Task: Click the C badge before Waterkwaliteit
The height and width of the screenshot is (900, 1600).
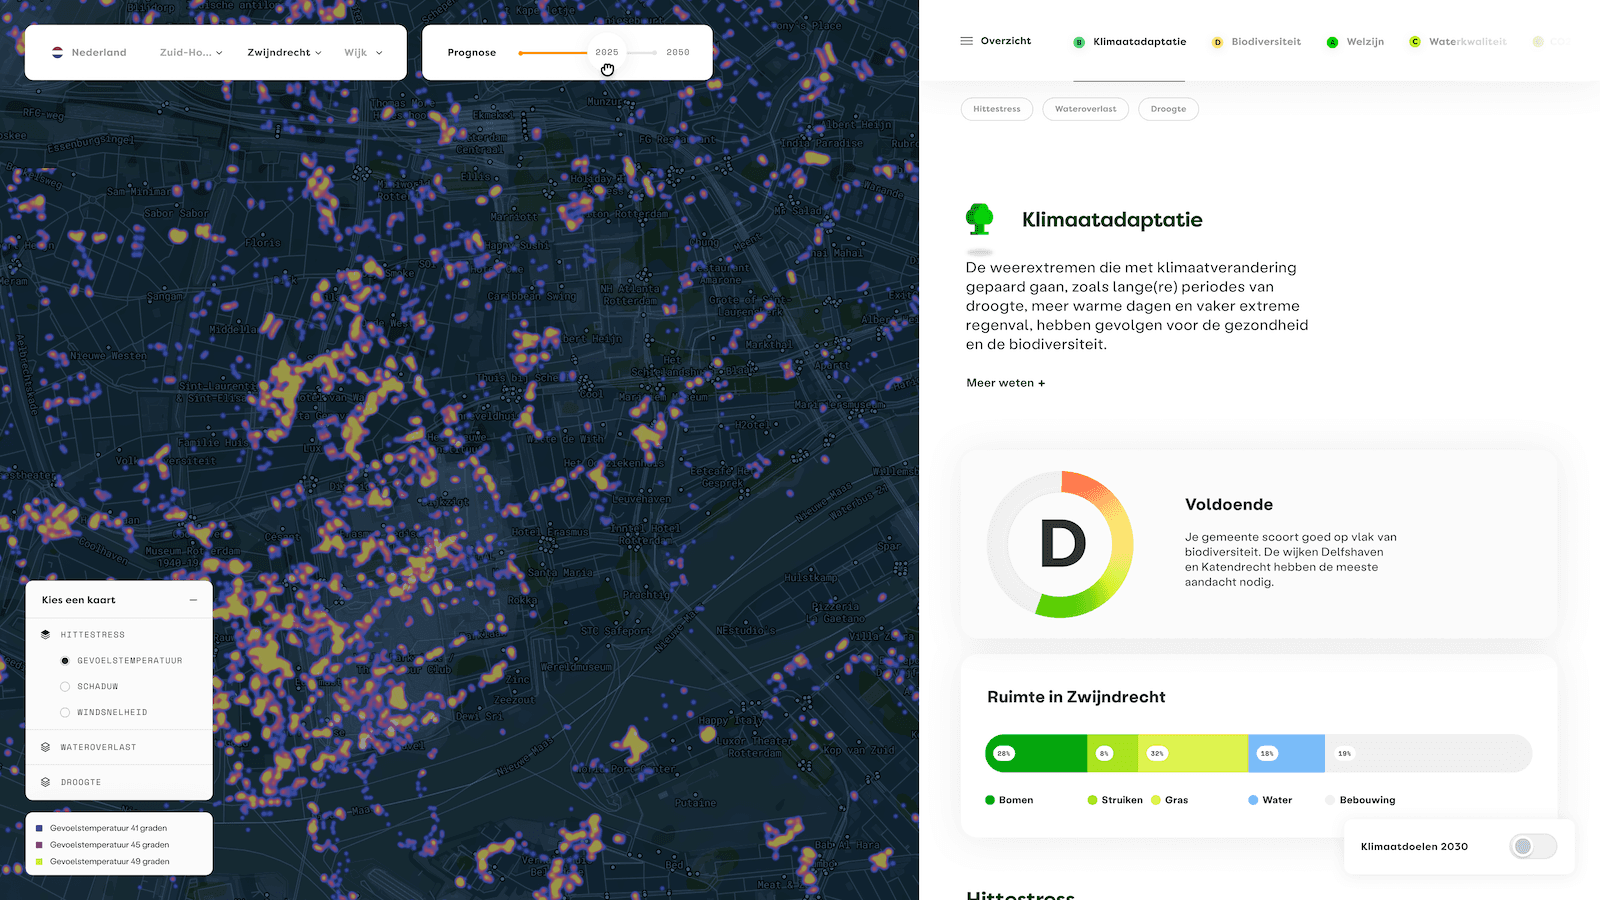Action: point(1415,42)
